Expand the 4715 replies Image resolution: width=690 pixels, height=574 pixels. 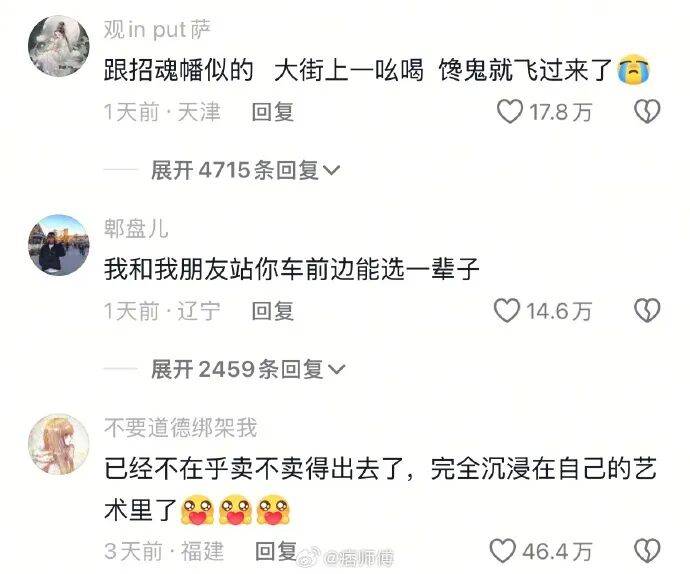coord(246,170)
